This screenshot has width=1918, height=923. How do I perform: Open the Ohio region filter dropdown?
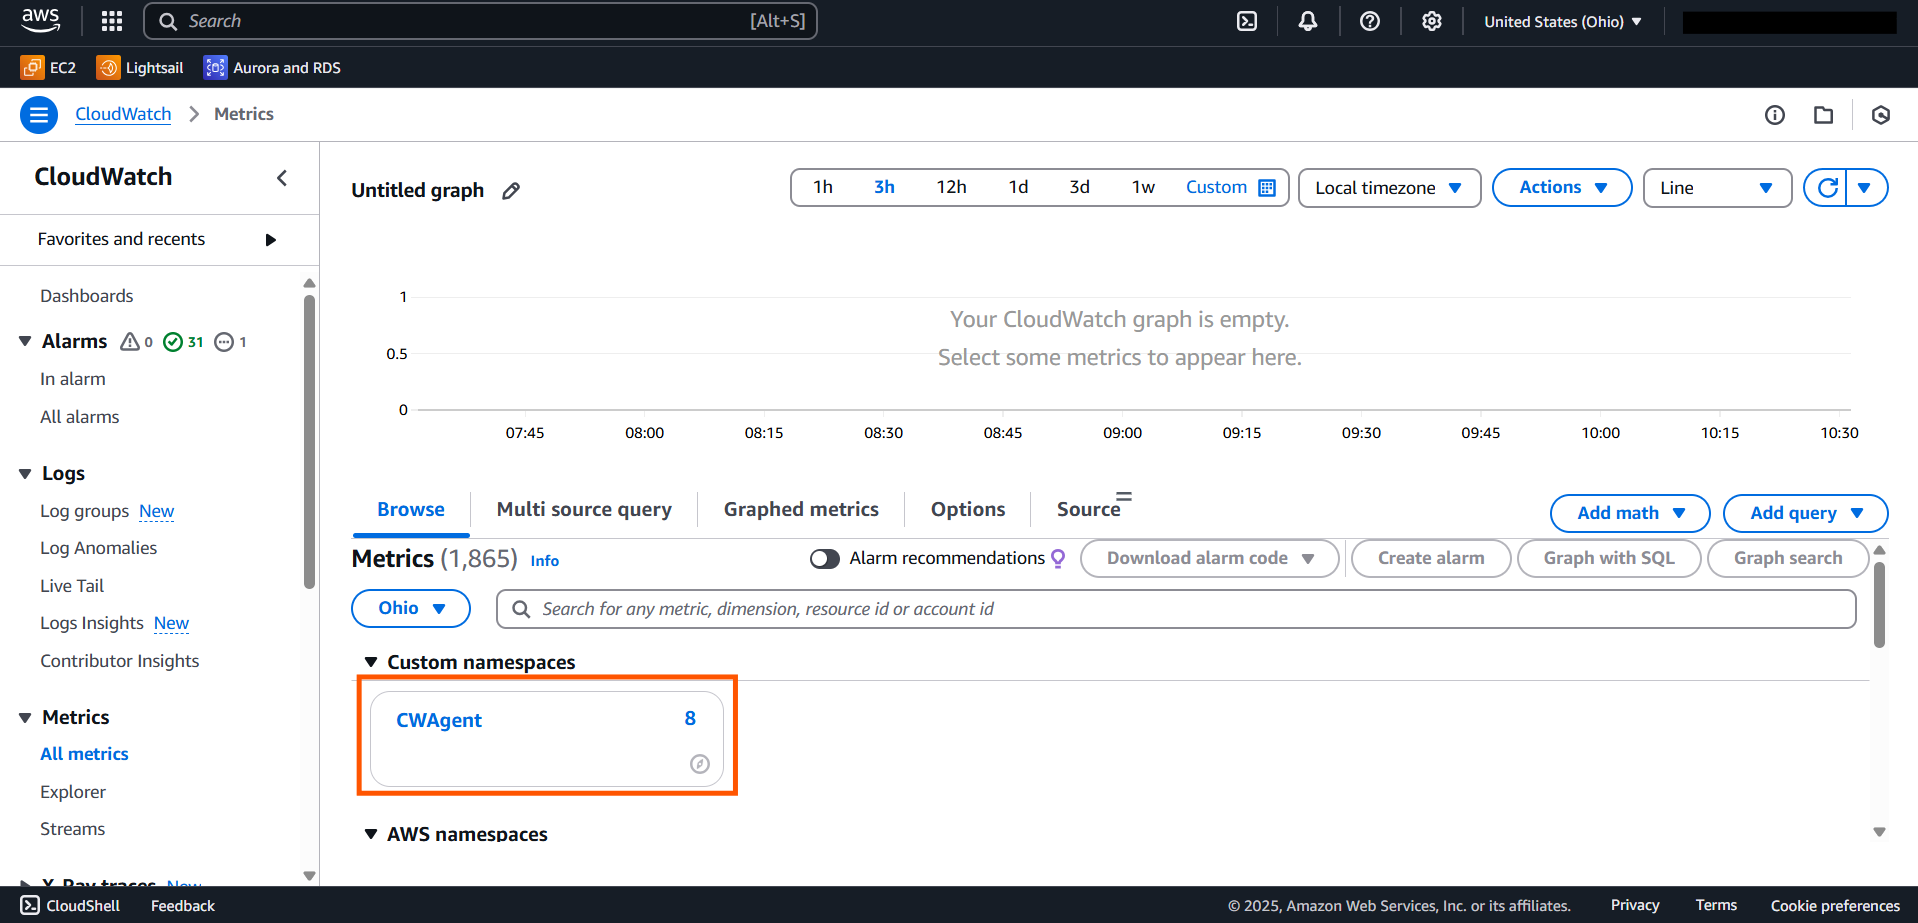(x=411, y=609)
